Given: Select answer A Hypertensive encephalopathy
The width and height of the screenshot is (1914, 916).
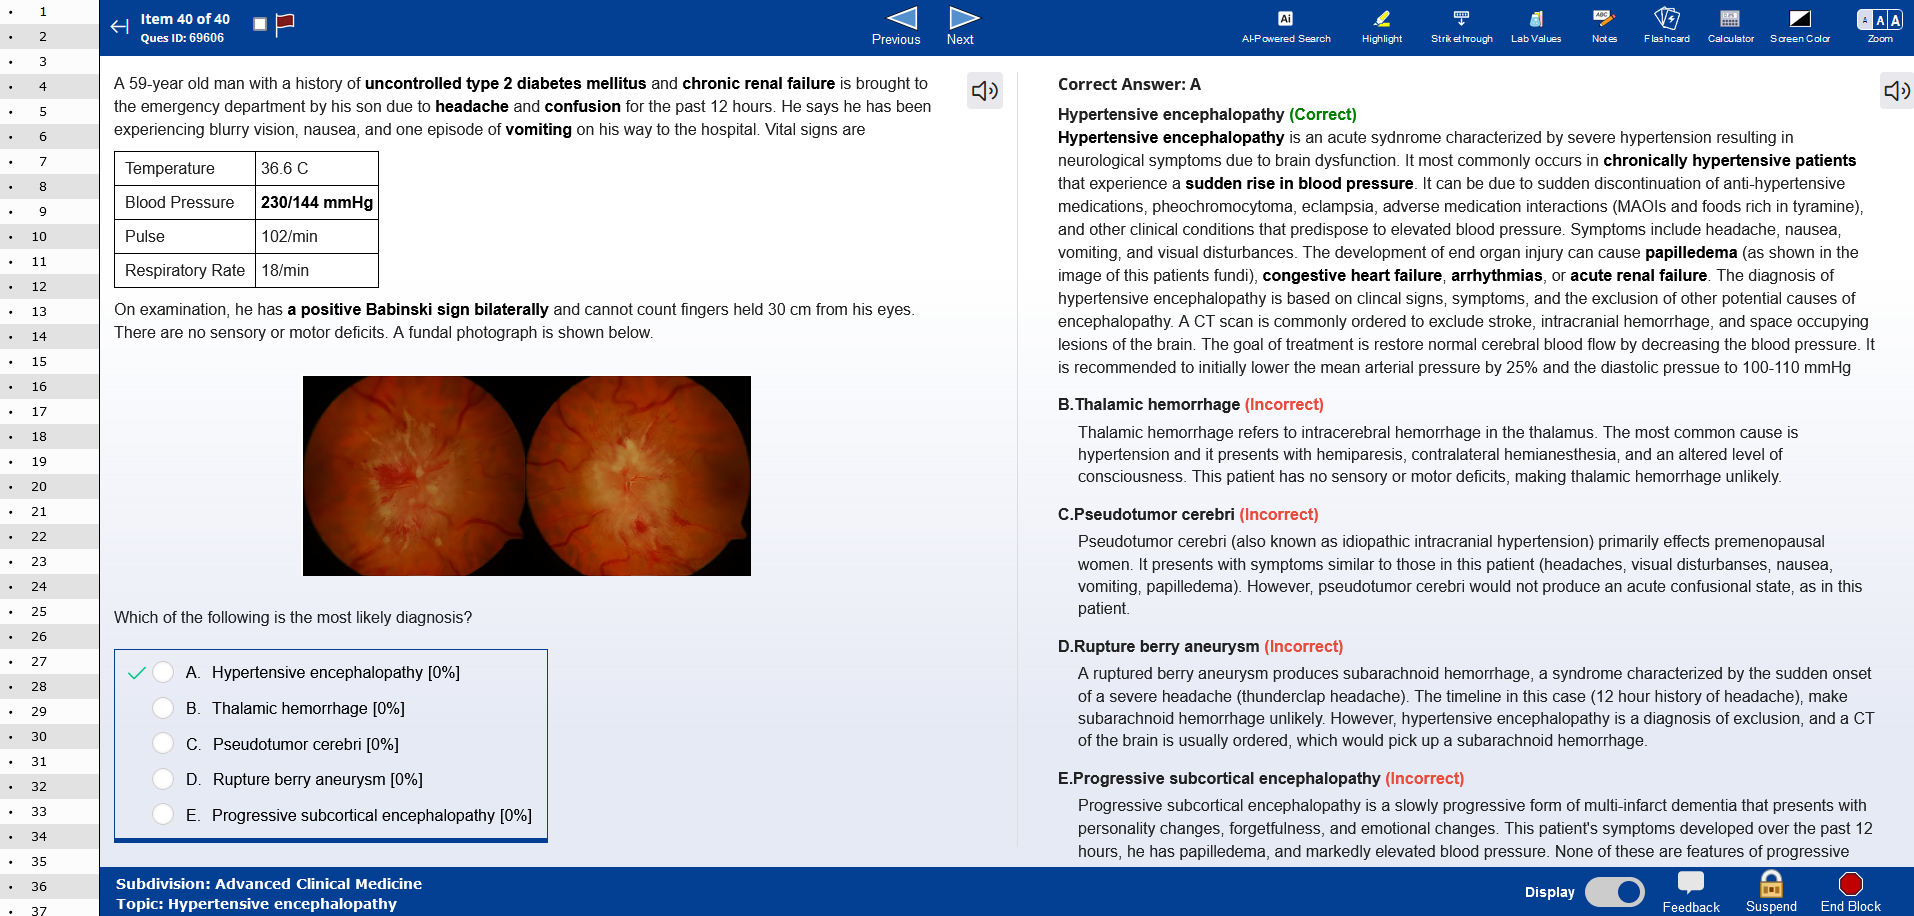Looking at the screenshot, I should point(163,672).
